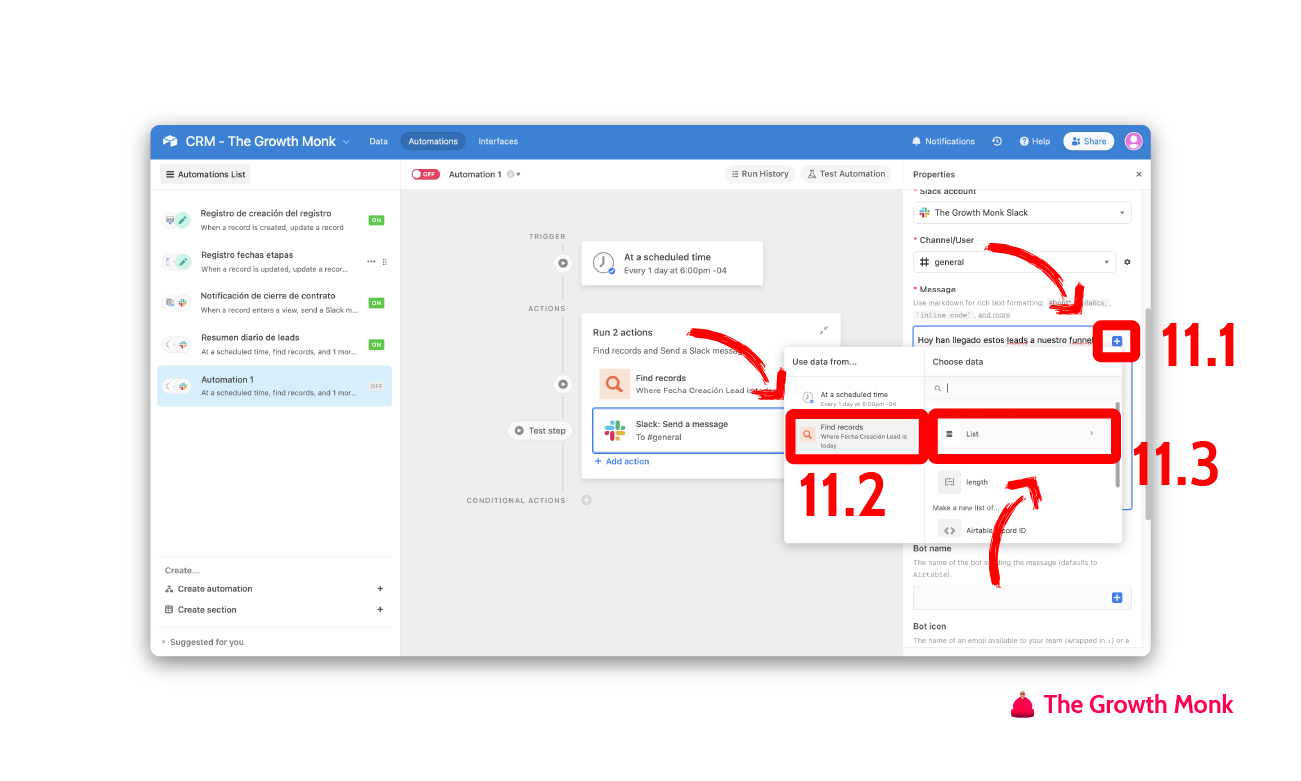Switch to the Data tab

[x=378, y=141]
